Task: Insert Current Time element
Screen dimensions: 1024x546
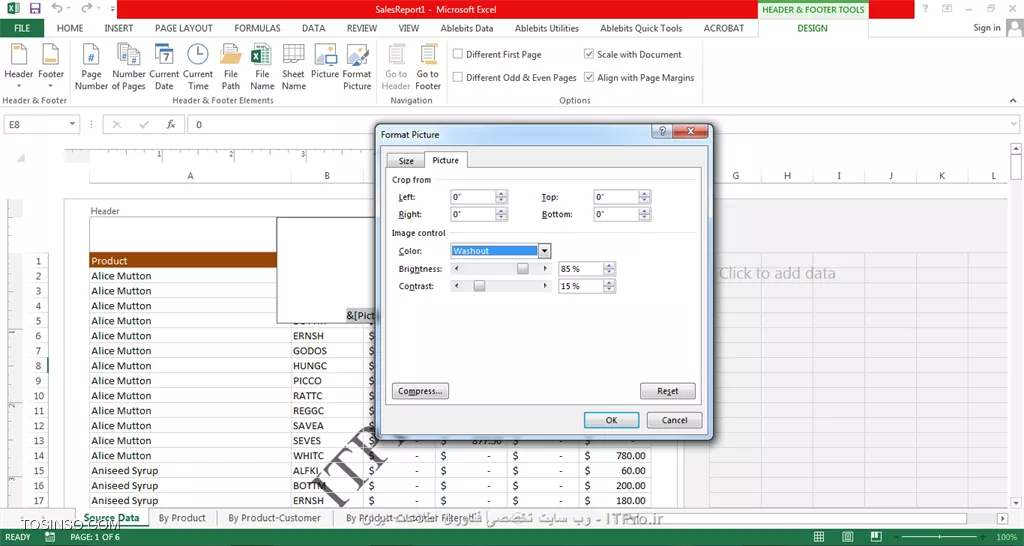Action: [198, 66]
